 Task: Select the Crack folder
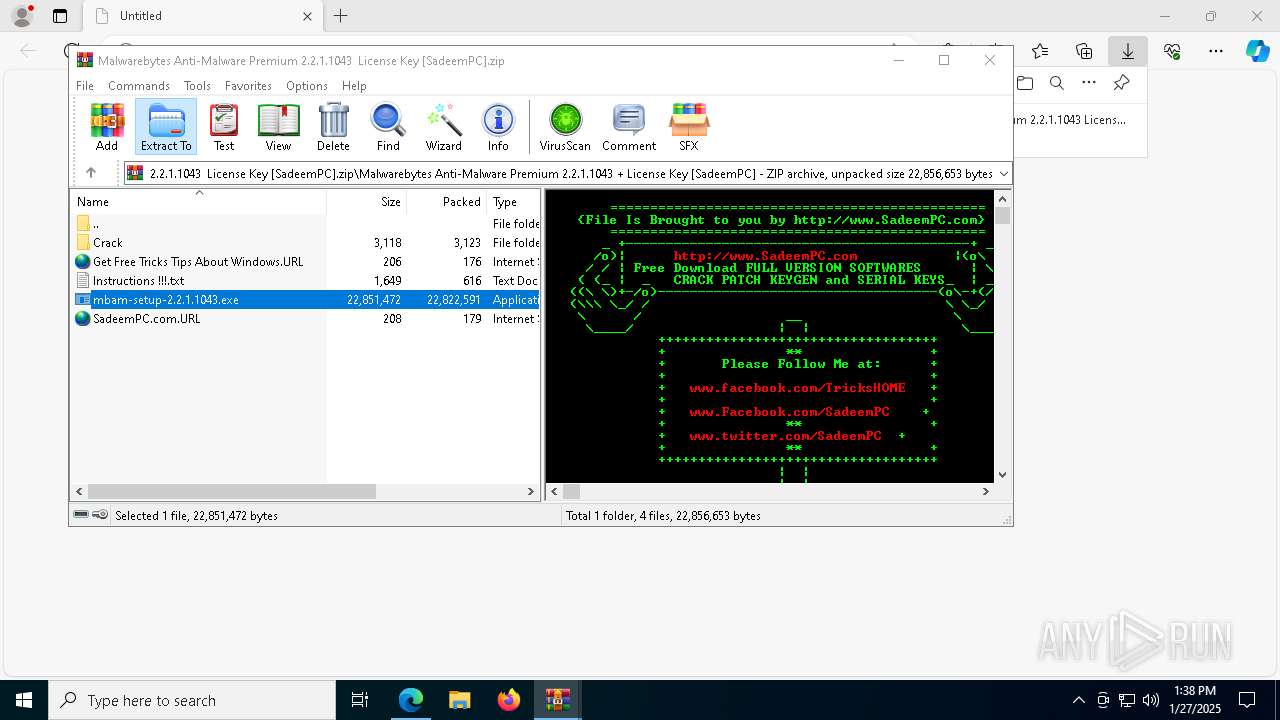point(107,243)
